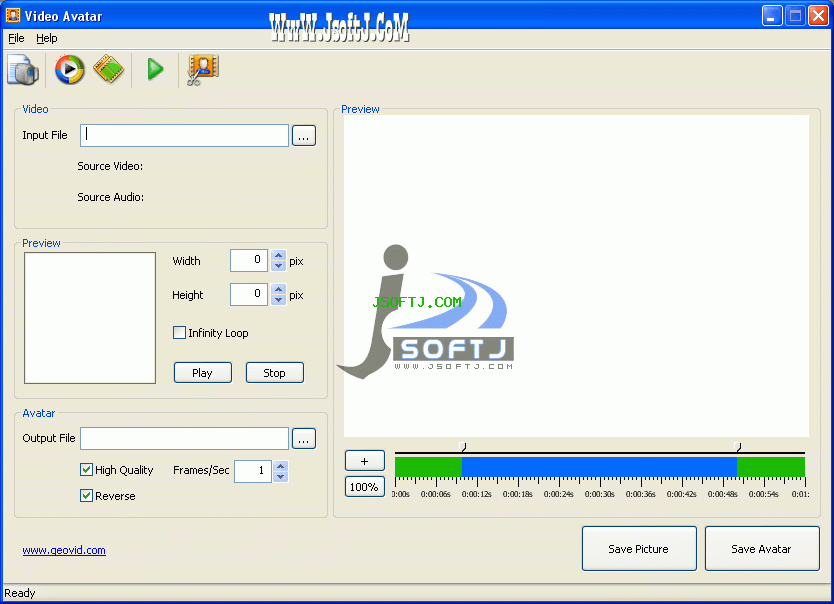The height and width of the screenshot is (604, 834).
Task: Click the blue selected range on timeline
Action: click(599, 467)
